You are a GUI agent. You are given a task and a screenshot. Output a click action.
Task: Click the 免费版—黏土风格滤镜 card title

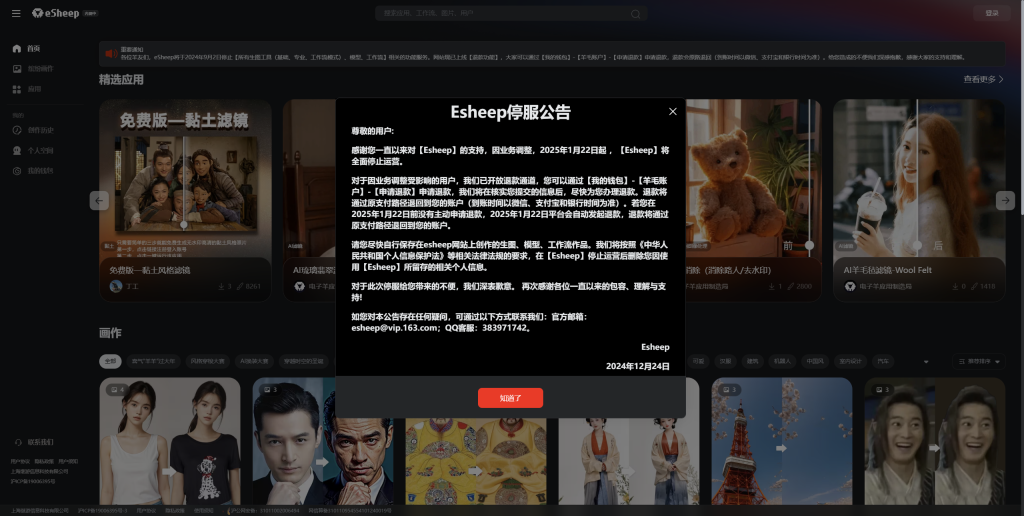point(150,270)
